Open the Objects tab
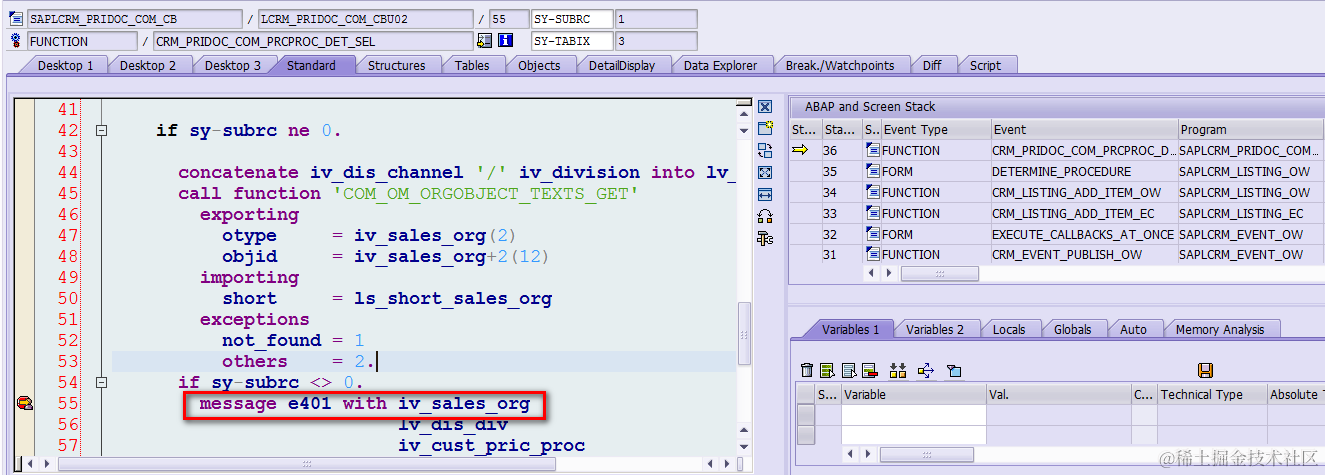Screen dimensions: 1325x475 tap(539, 65)
